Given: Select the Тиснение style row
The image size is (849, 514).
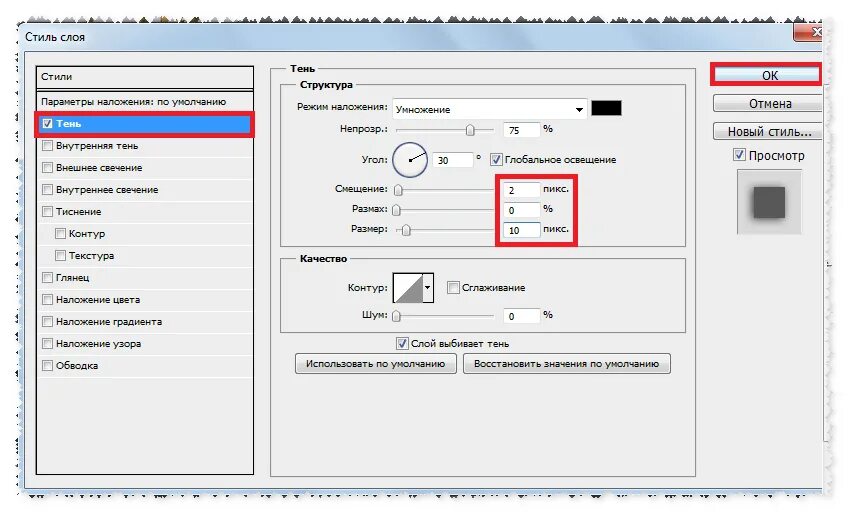Looking at the screenshot, I should point(145,212).
